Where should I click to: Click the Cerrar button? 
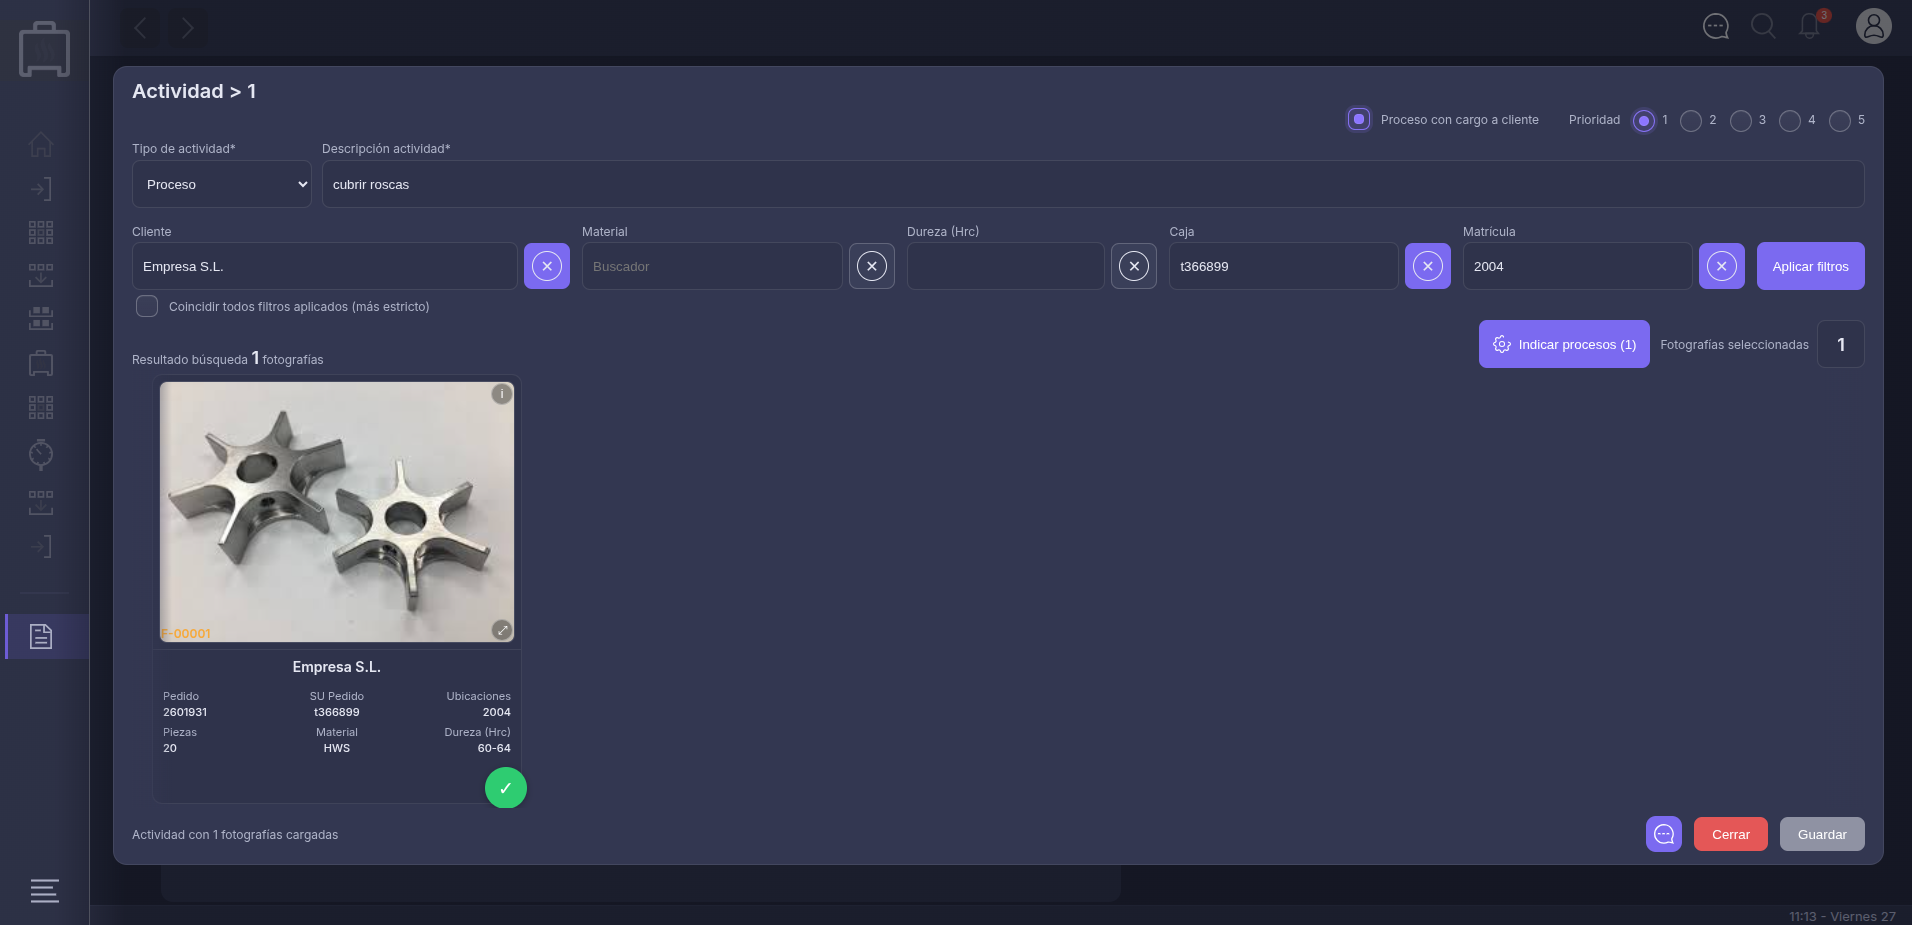coord(1730,834)
